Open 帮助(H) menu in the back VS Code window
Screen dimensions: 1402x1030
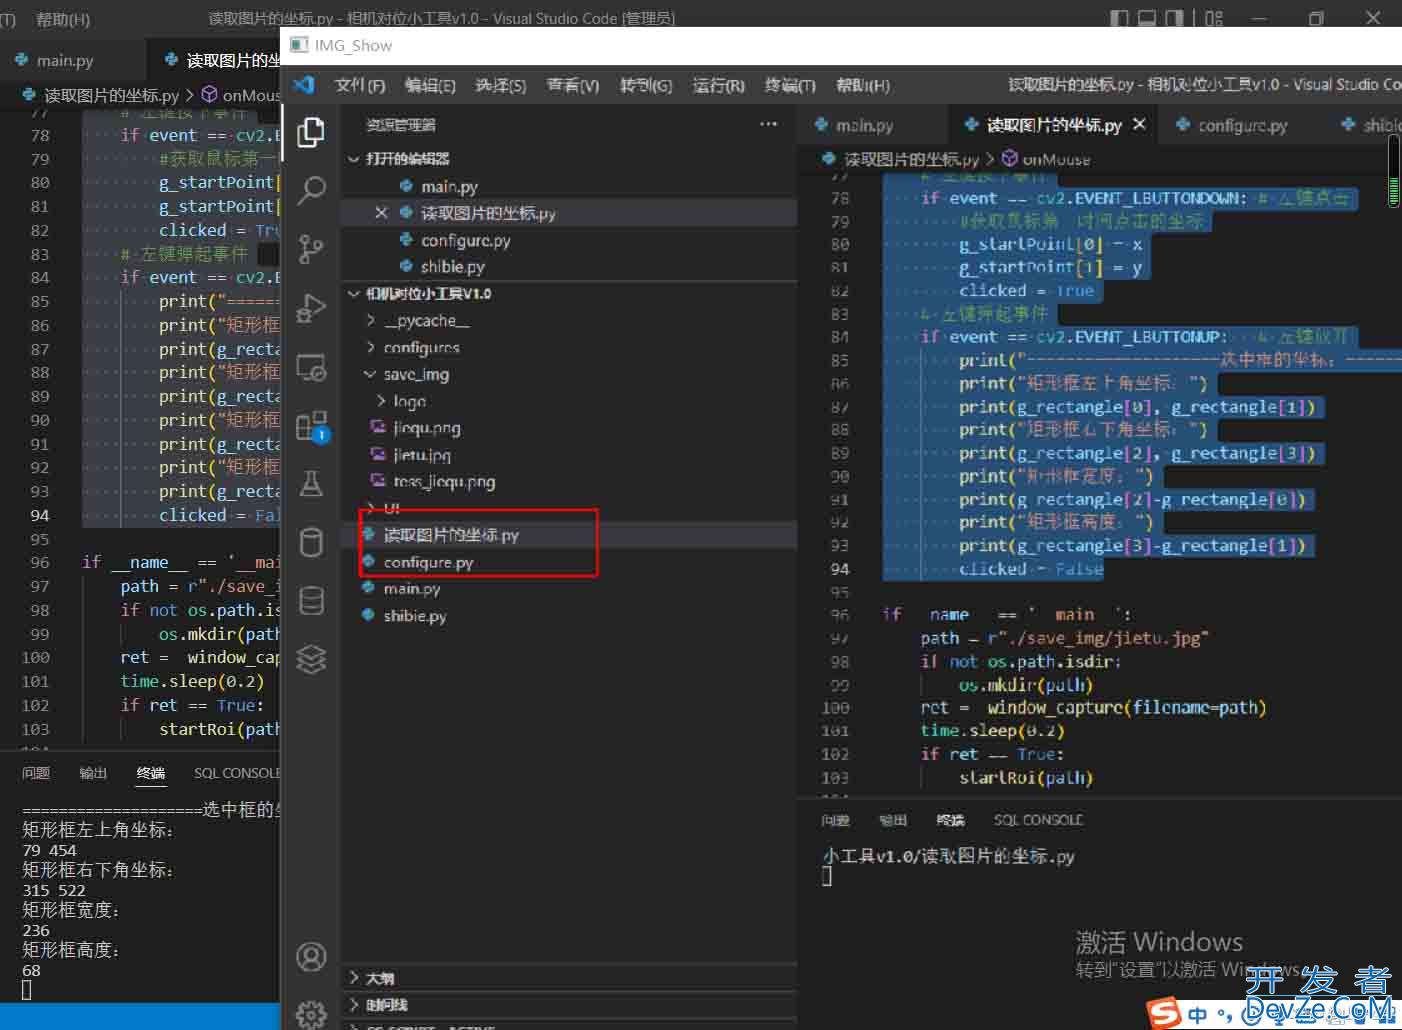point(62,19)
